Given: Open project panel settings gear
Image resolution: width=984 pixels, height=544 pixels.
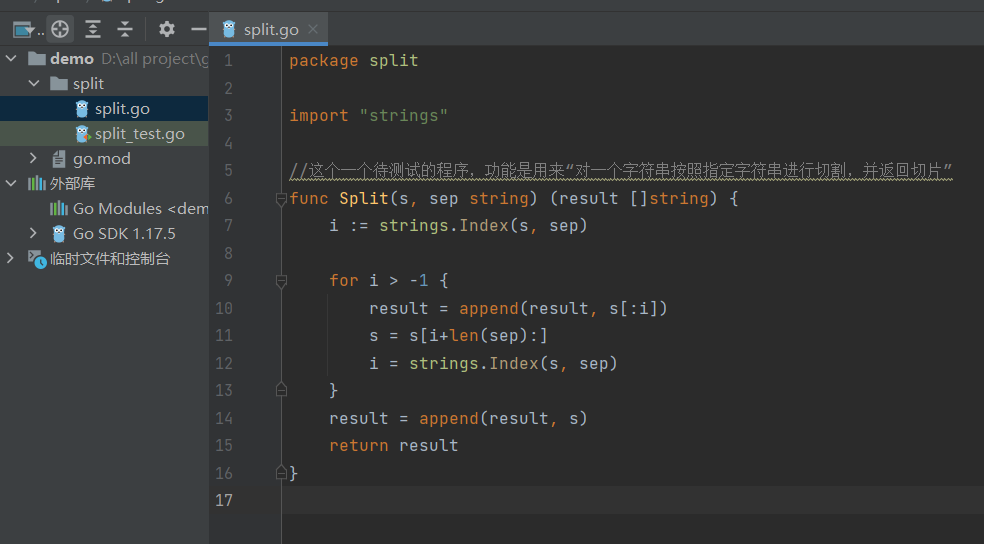Looking at the screenshot, I should pyautogui.click(x=167, y=29).
